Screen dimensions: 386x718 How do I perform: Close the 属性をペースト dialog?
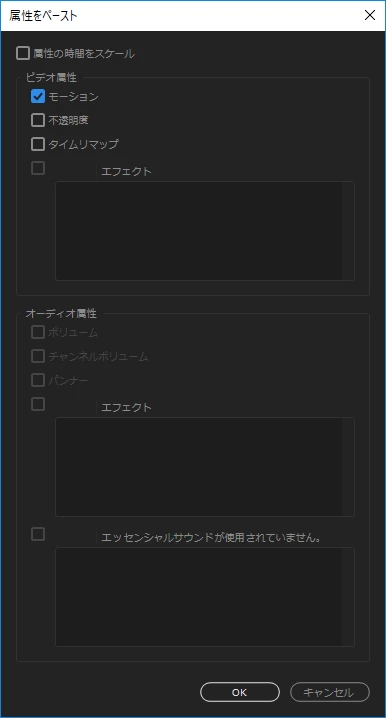(370, 15)
